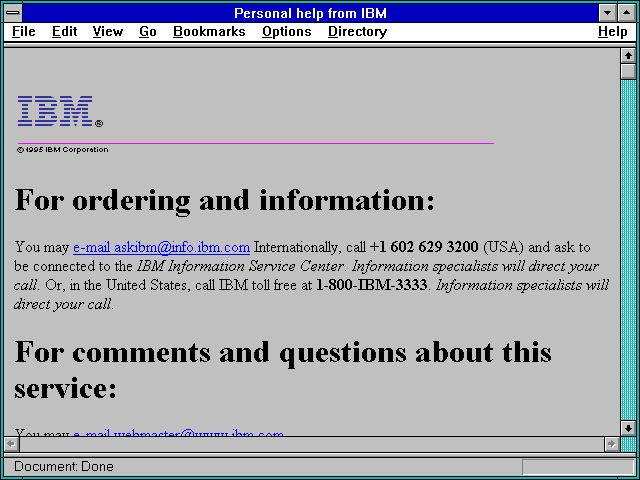This screenshot has height=480, width=640.
Task: Click the minimize window down-arrow button
Action: click(607, 13)
